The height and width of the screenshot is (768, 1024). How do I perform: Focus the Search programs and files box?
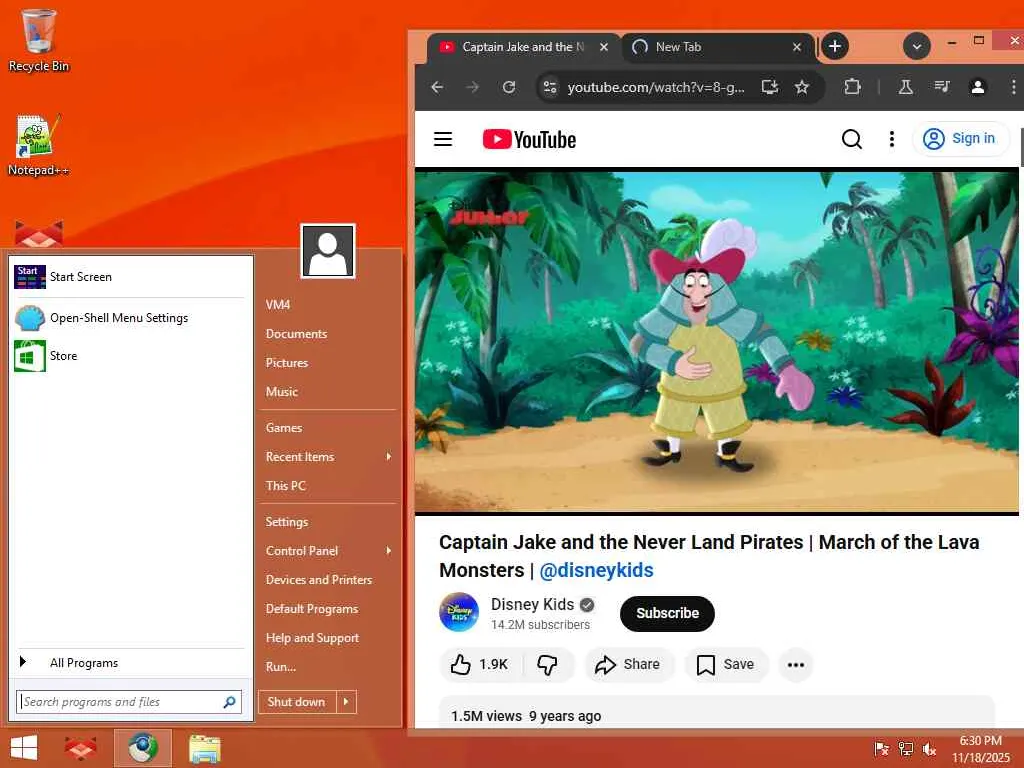(x=129, y=702)
